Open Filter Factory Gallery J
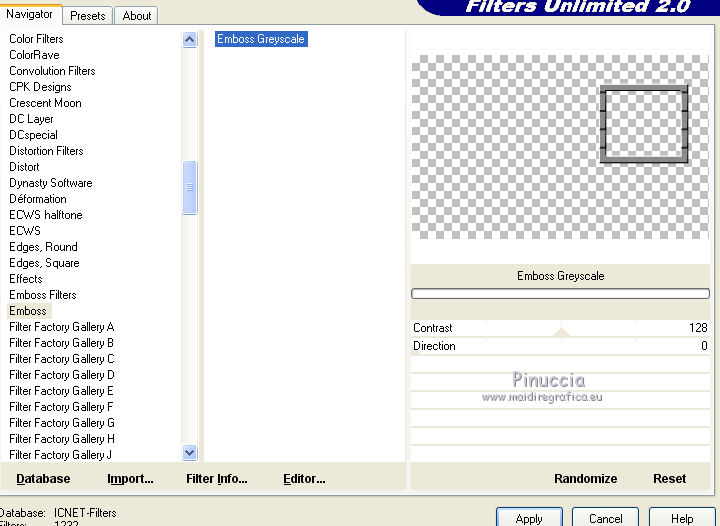720x526 pixels. tap(61, 455)
